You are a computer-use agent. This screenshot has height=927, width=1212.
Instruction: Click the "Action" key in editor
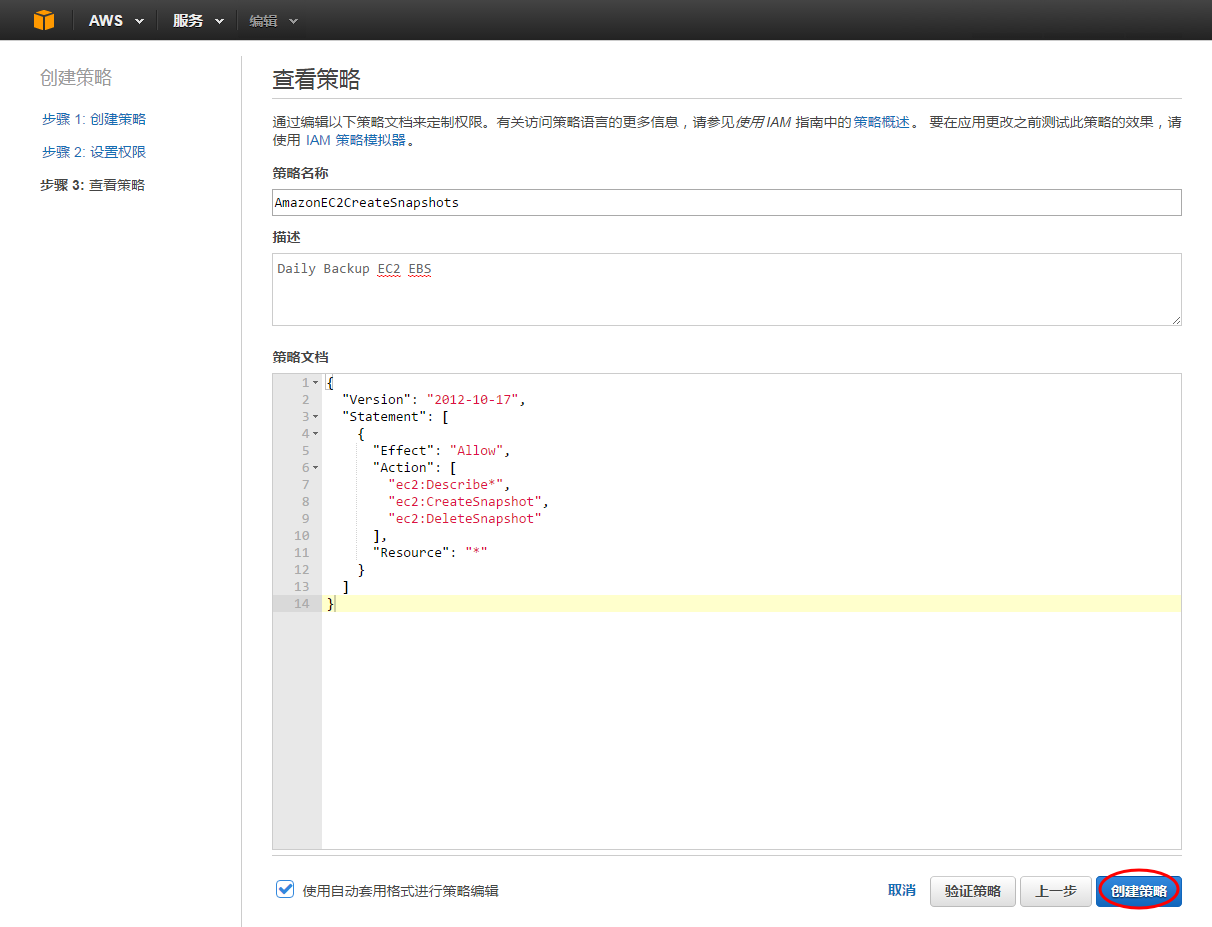click(x=403, y=468)
